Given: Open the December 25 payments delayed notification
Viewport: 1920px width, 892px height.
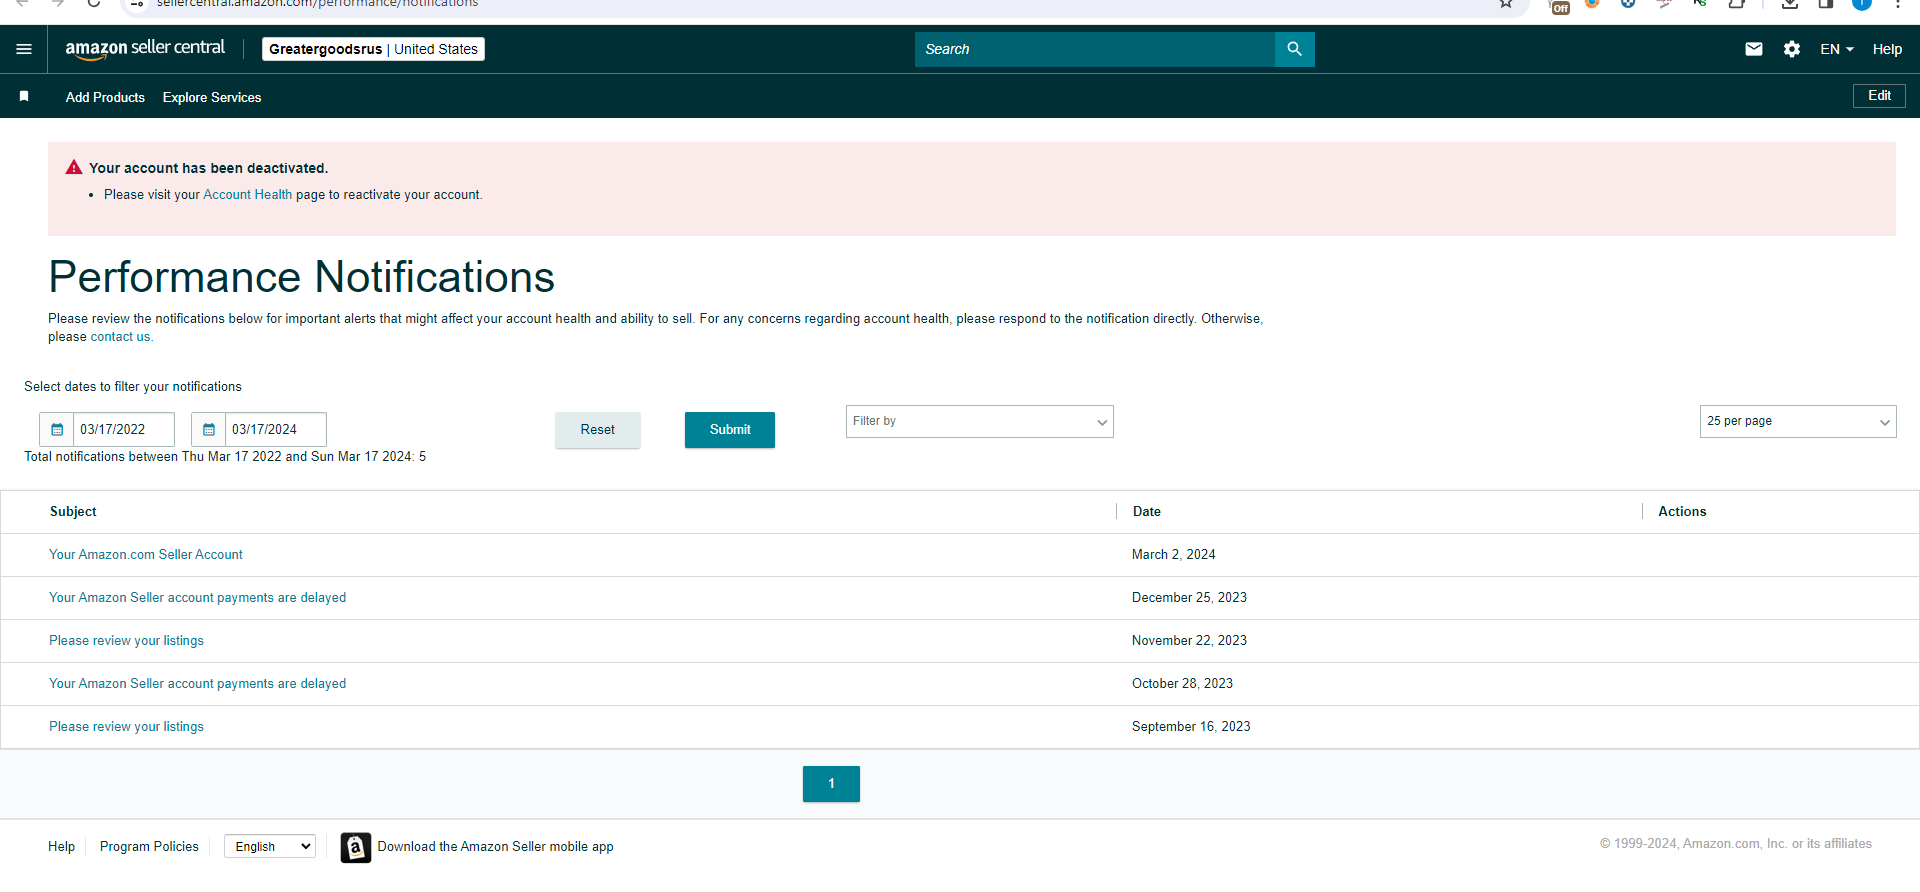Looking at the screenshot, I should pyautogui.click(x=198, y=597).
